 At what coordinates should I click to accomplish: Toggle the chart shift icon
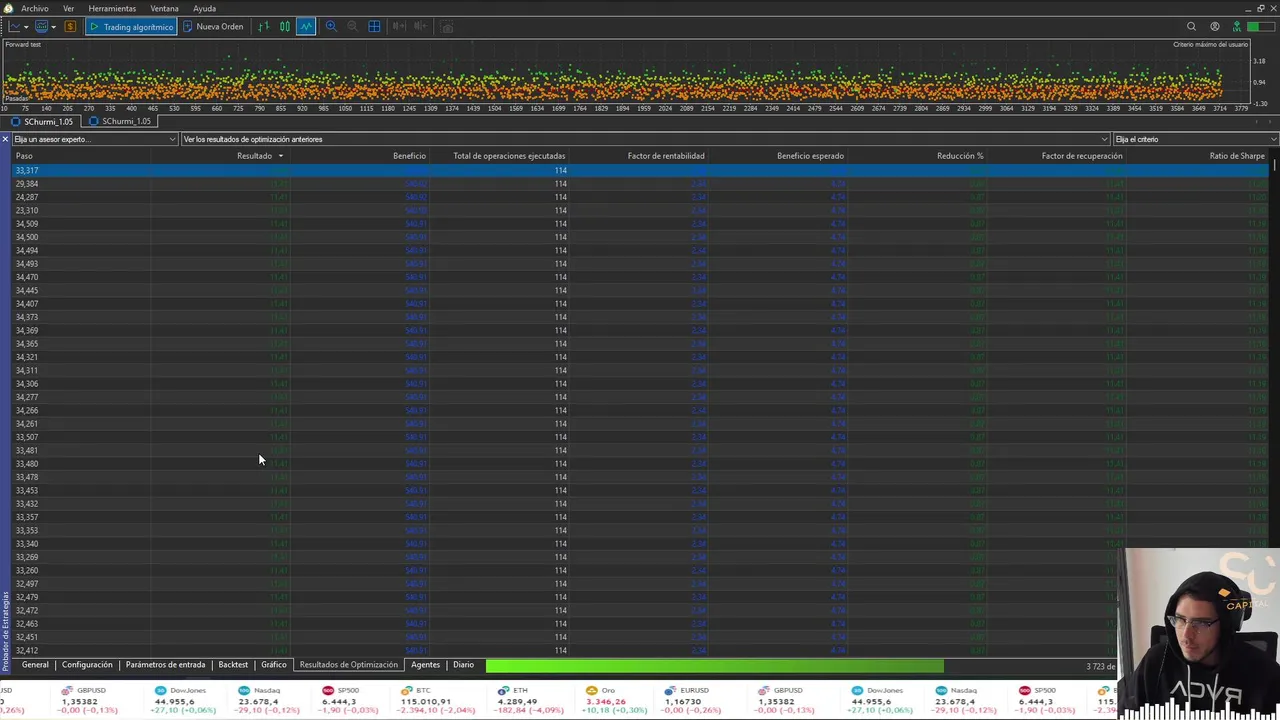tap(420, 26)
